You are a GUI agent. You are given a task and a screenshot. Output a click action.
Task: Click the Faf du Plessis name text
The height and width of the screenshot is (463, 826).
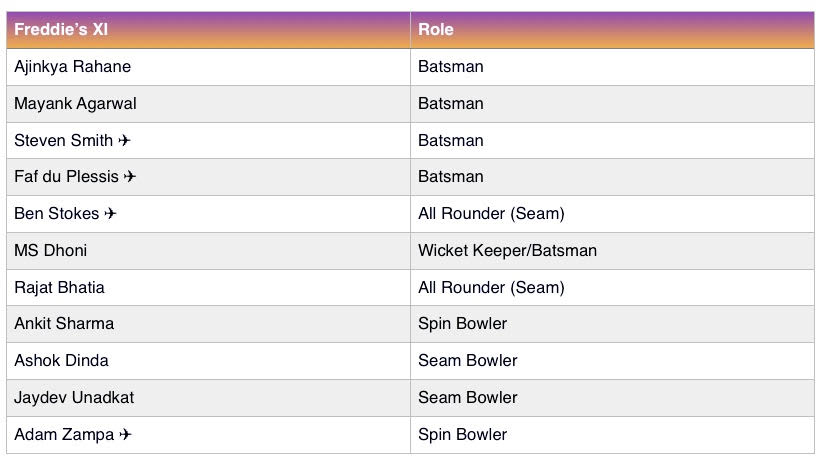coord(66,176)
